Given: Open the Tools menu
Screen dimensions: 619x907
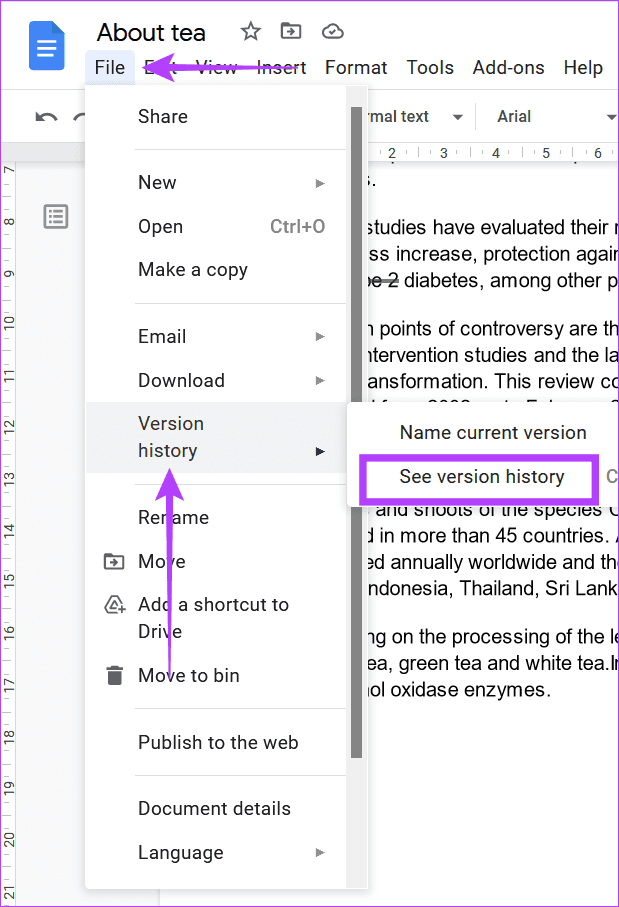Looking at the screenshot, I should pyautogui.click(x=430, y=68).
